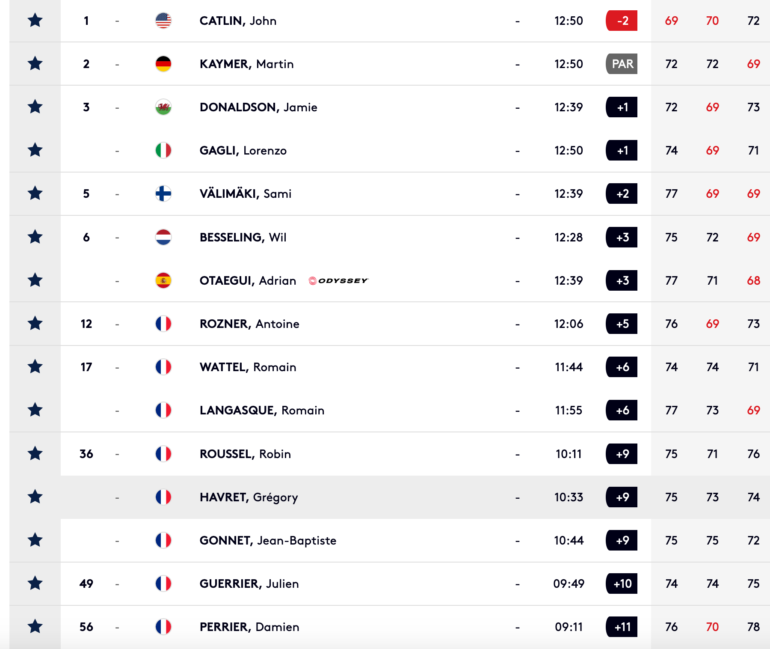
Task: Open player DONALDSON, Jamie
Action: pyautogui.click(x=258, y=107)
